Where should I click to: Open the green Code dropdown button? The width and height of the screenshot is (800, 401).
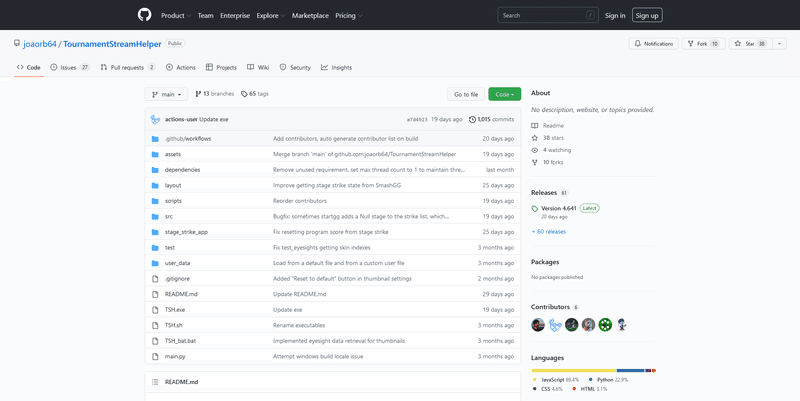click(505, 94)
